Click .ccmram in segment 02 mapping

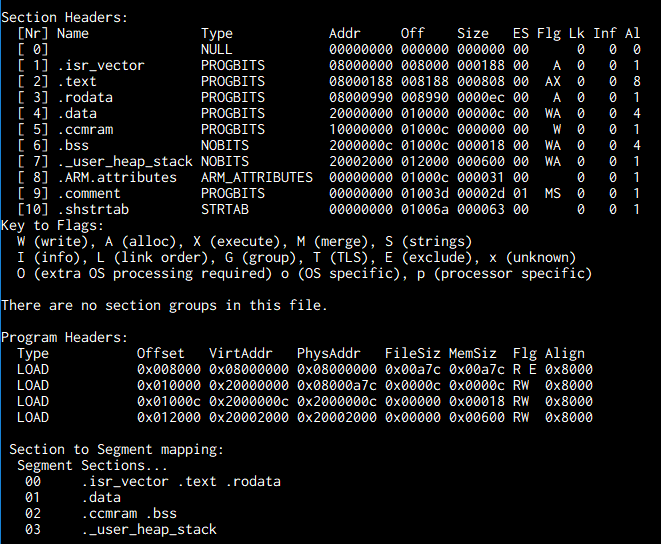point(109,514)
